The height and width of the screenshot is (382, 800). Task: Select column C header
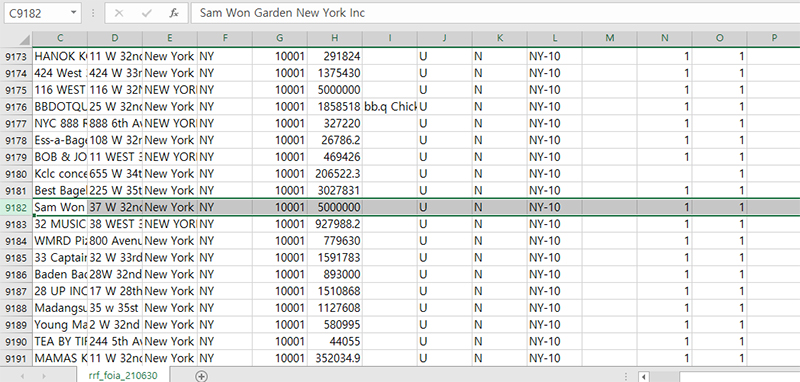click(60, 38)
